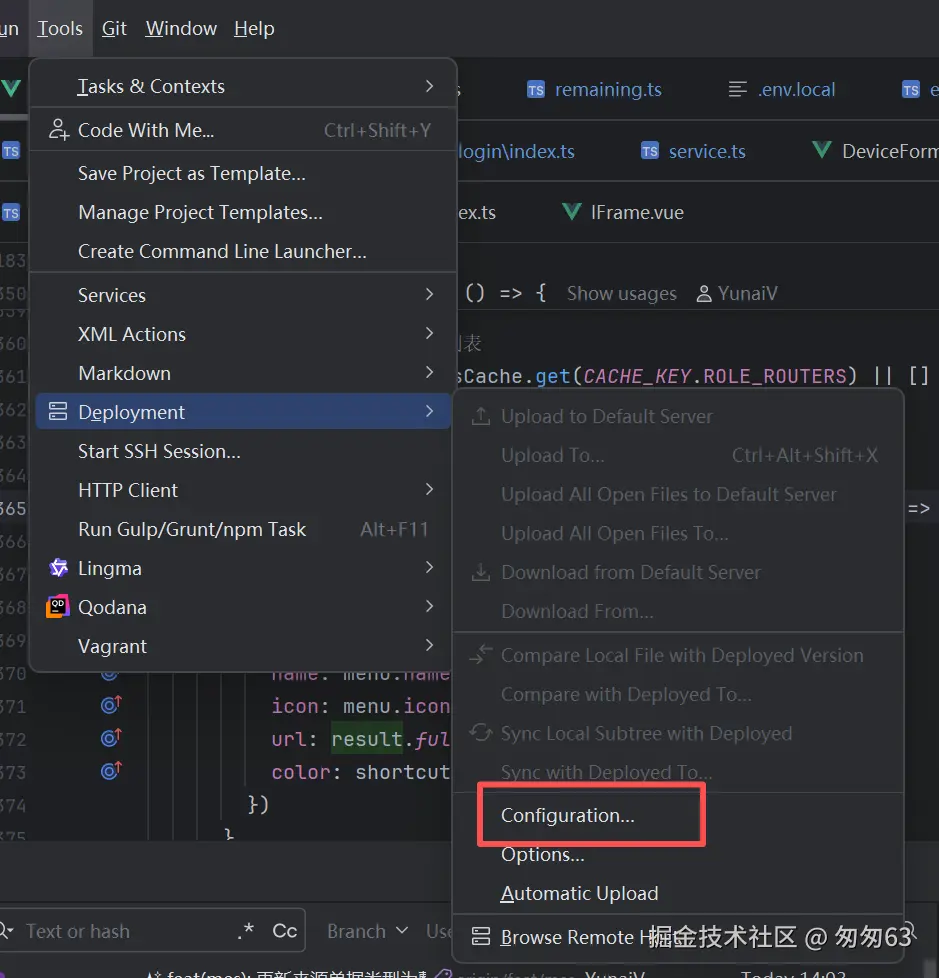939x978 pixels.
Task: Toggle match case Cc option
Action: [285, 931]
